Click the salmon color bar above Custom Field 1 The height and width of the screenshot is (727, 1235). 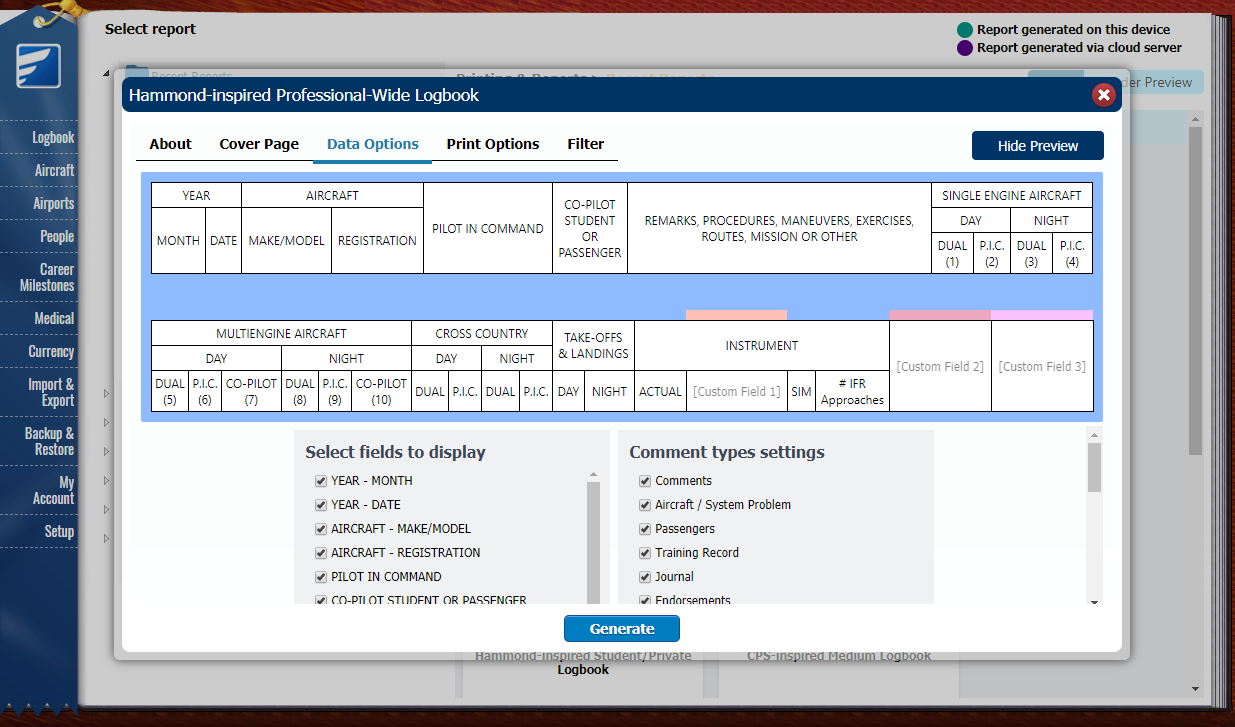(736, 315)
